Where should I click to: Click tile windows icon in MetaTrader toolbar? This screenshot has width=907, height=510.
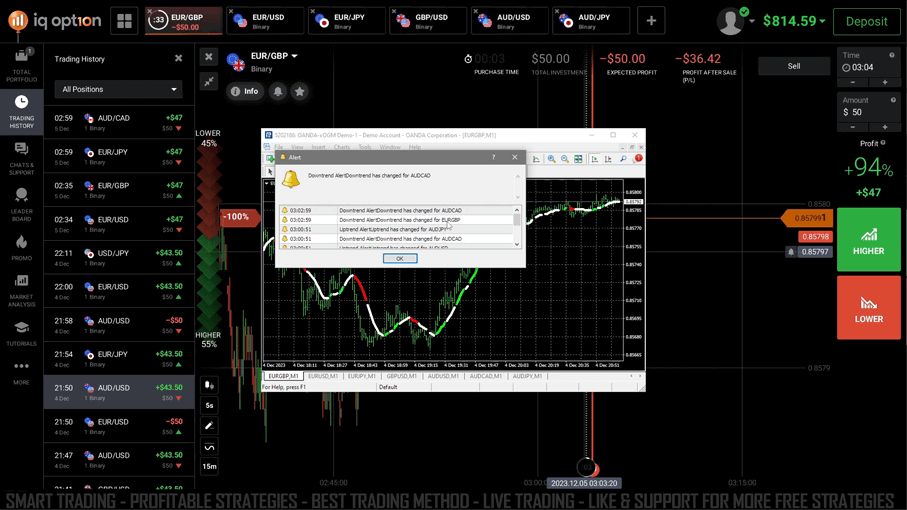pos(578,159)
